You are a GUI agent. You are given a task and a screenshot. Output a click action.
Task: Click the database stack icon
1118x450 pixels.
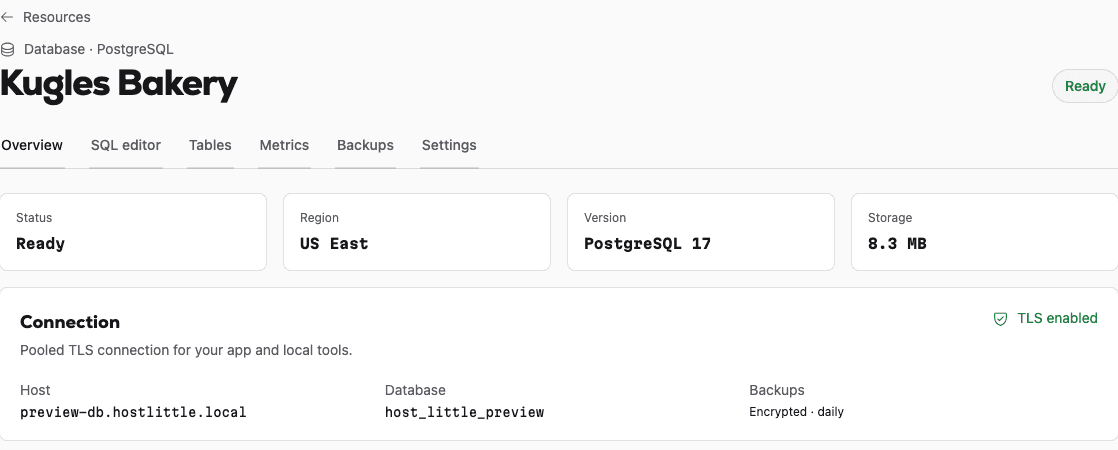pyautogui.click(x=7, y=49)
